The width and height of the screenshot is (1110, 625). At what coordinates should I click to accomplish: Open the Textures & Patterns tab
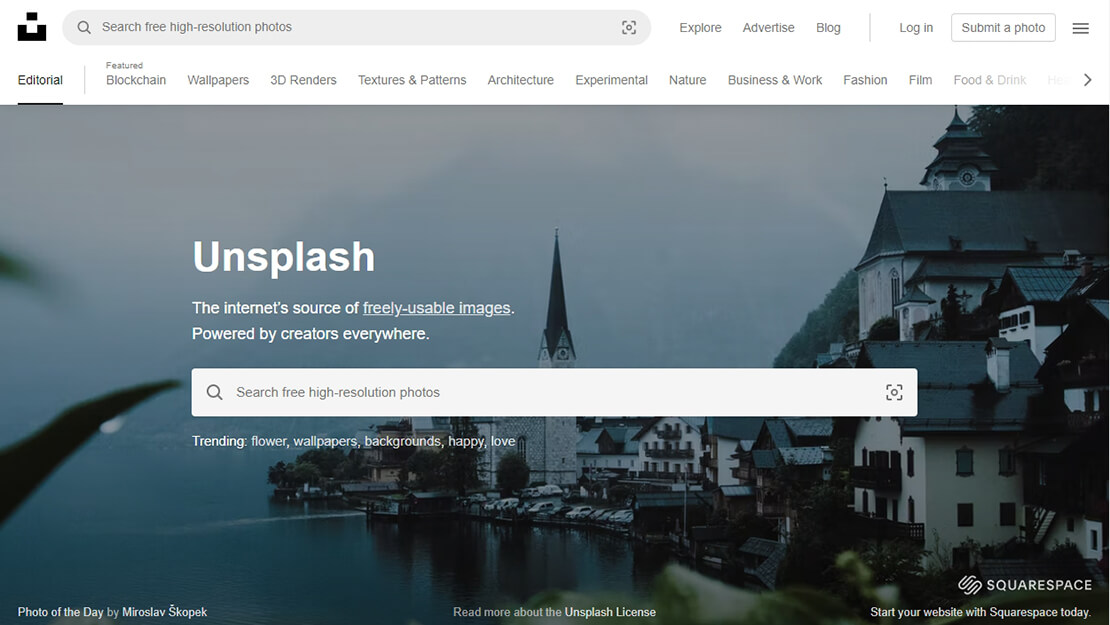pyautogui.click(x=412, y=80)
